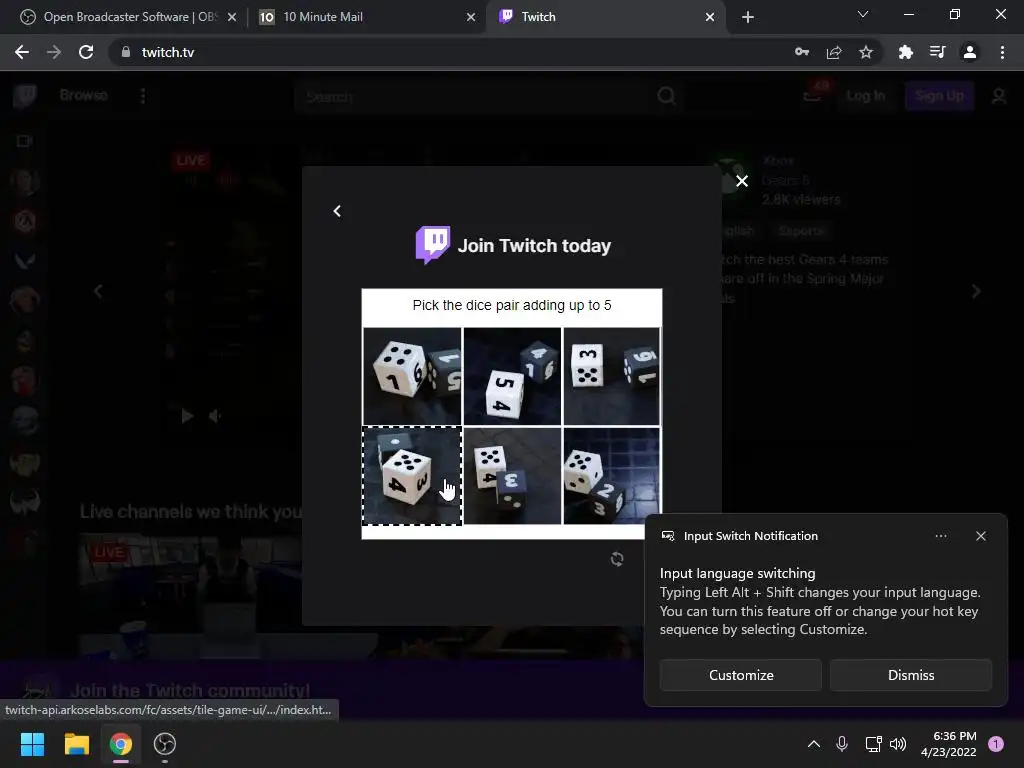The width and height of the screenshot is (1024, 768).
Task: Open Chrome three-dot menu
Action: [x=1002, y=52]
